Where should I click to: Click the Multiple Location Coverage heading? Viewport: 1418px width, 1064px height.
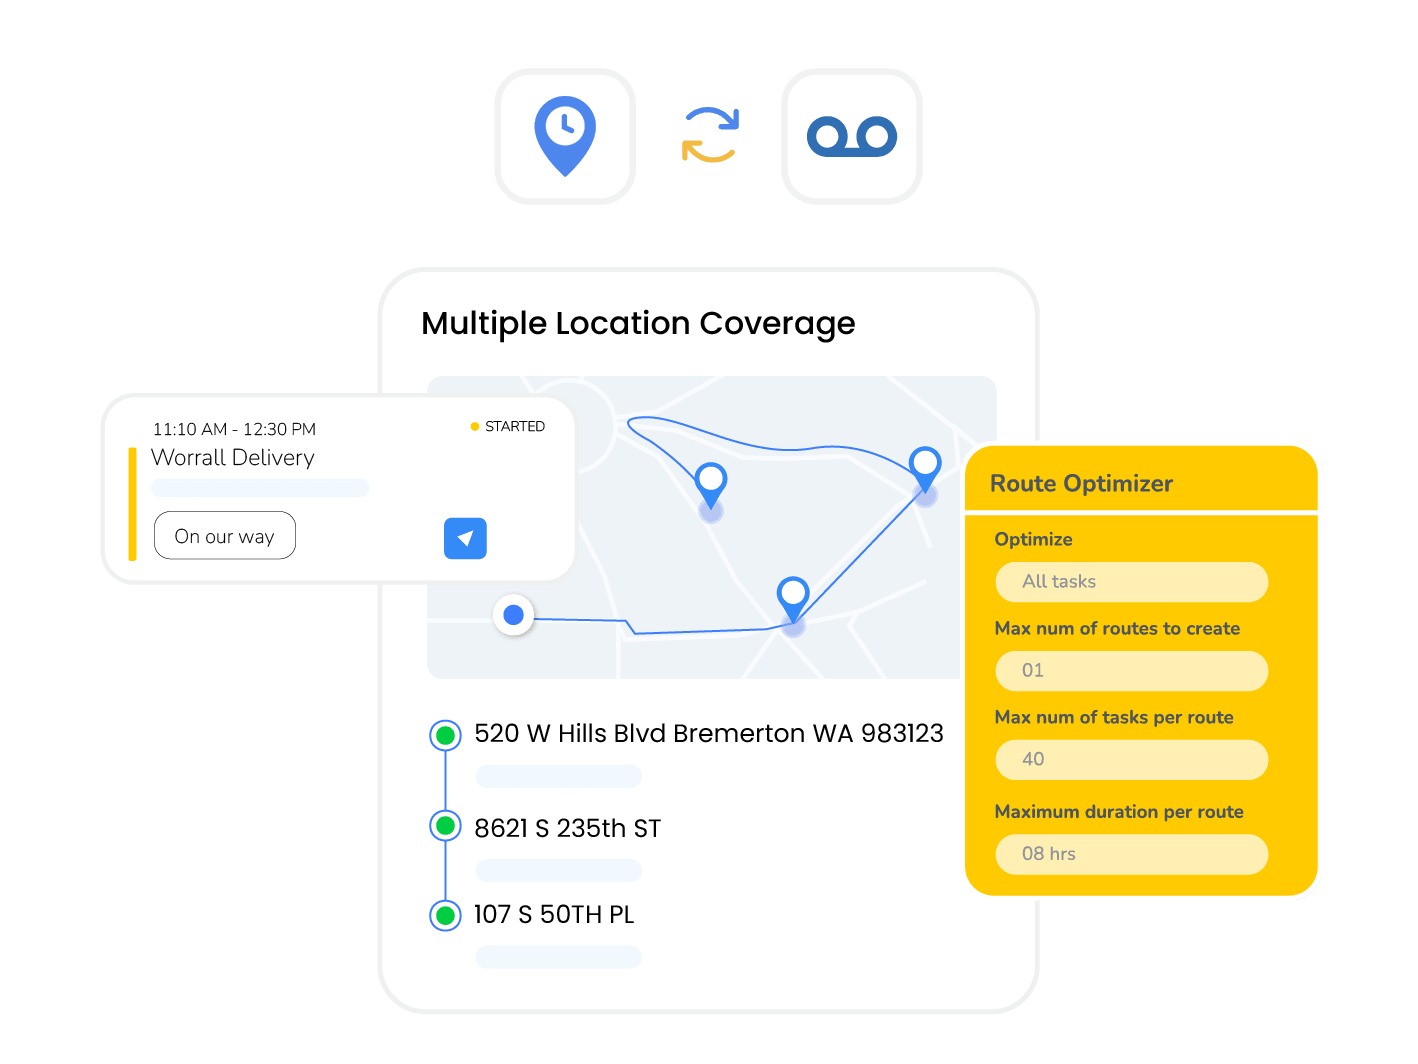(x=638, y=323)
